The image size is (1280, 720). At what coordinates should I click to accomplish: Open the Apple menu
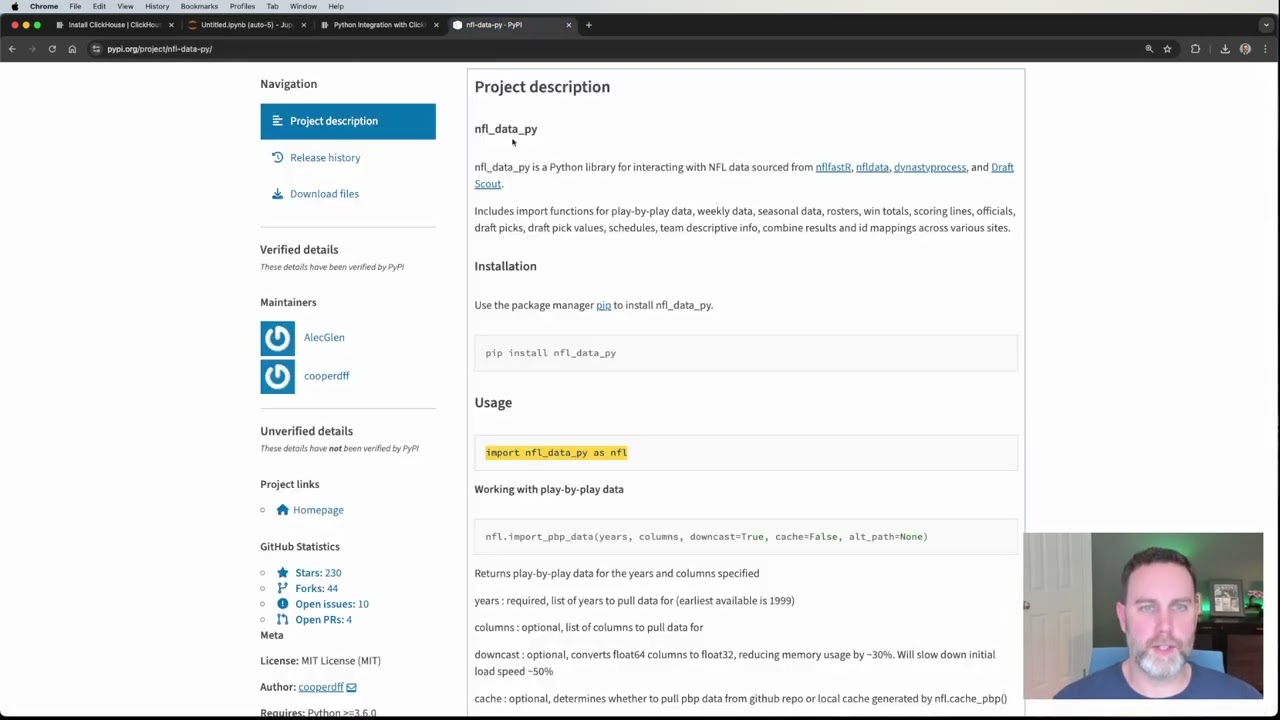(14, 6)
